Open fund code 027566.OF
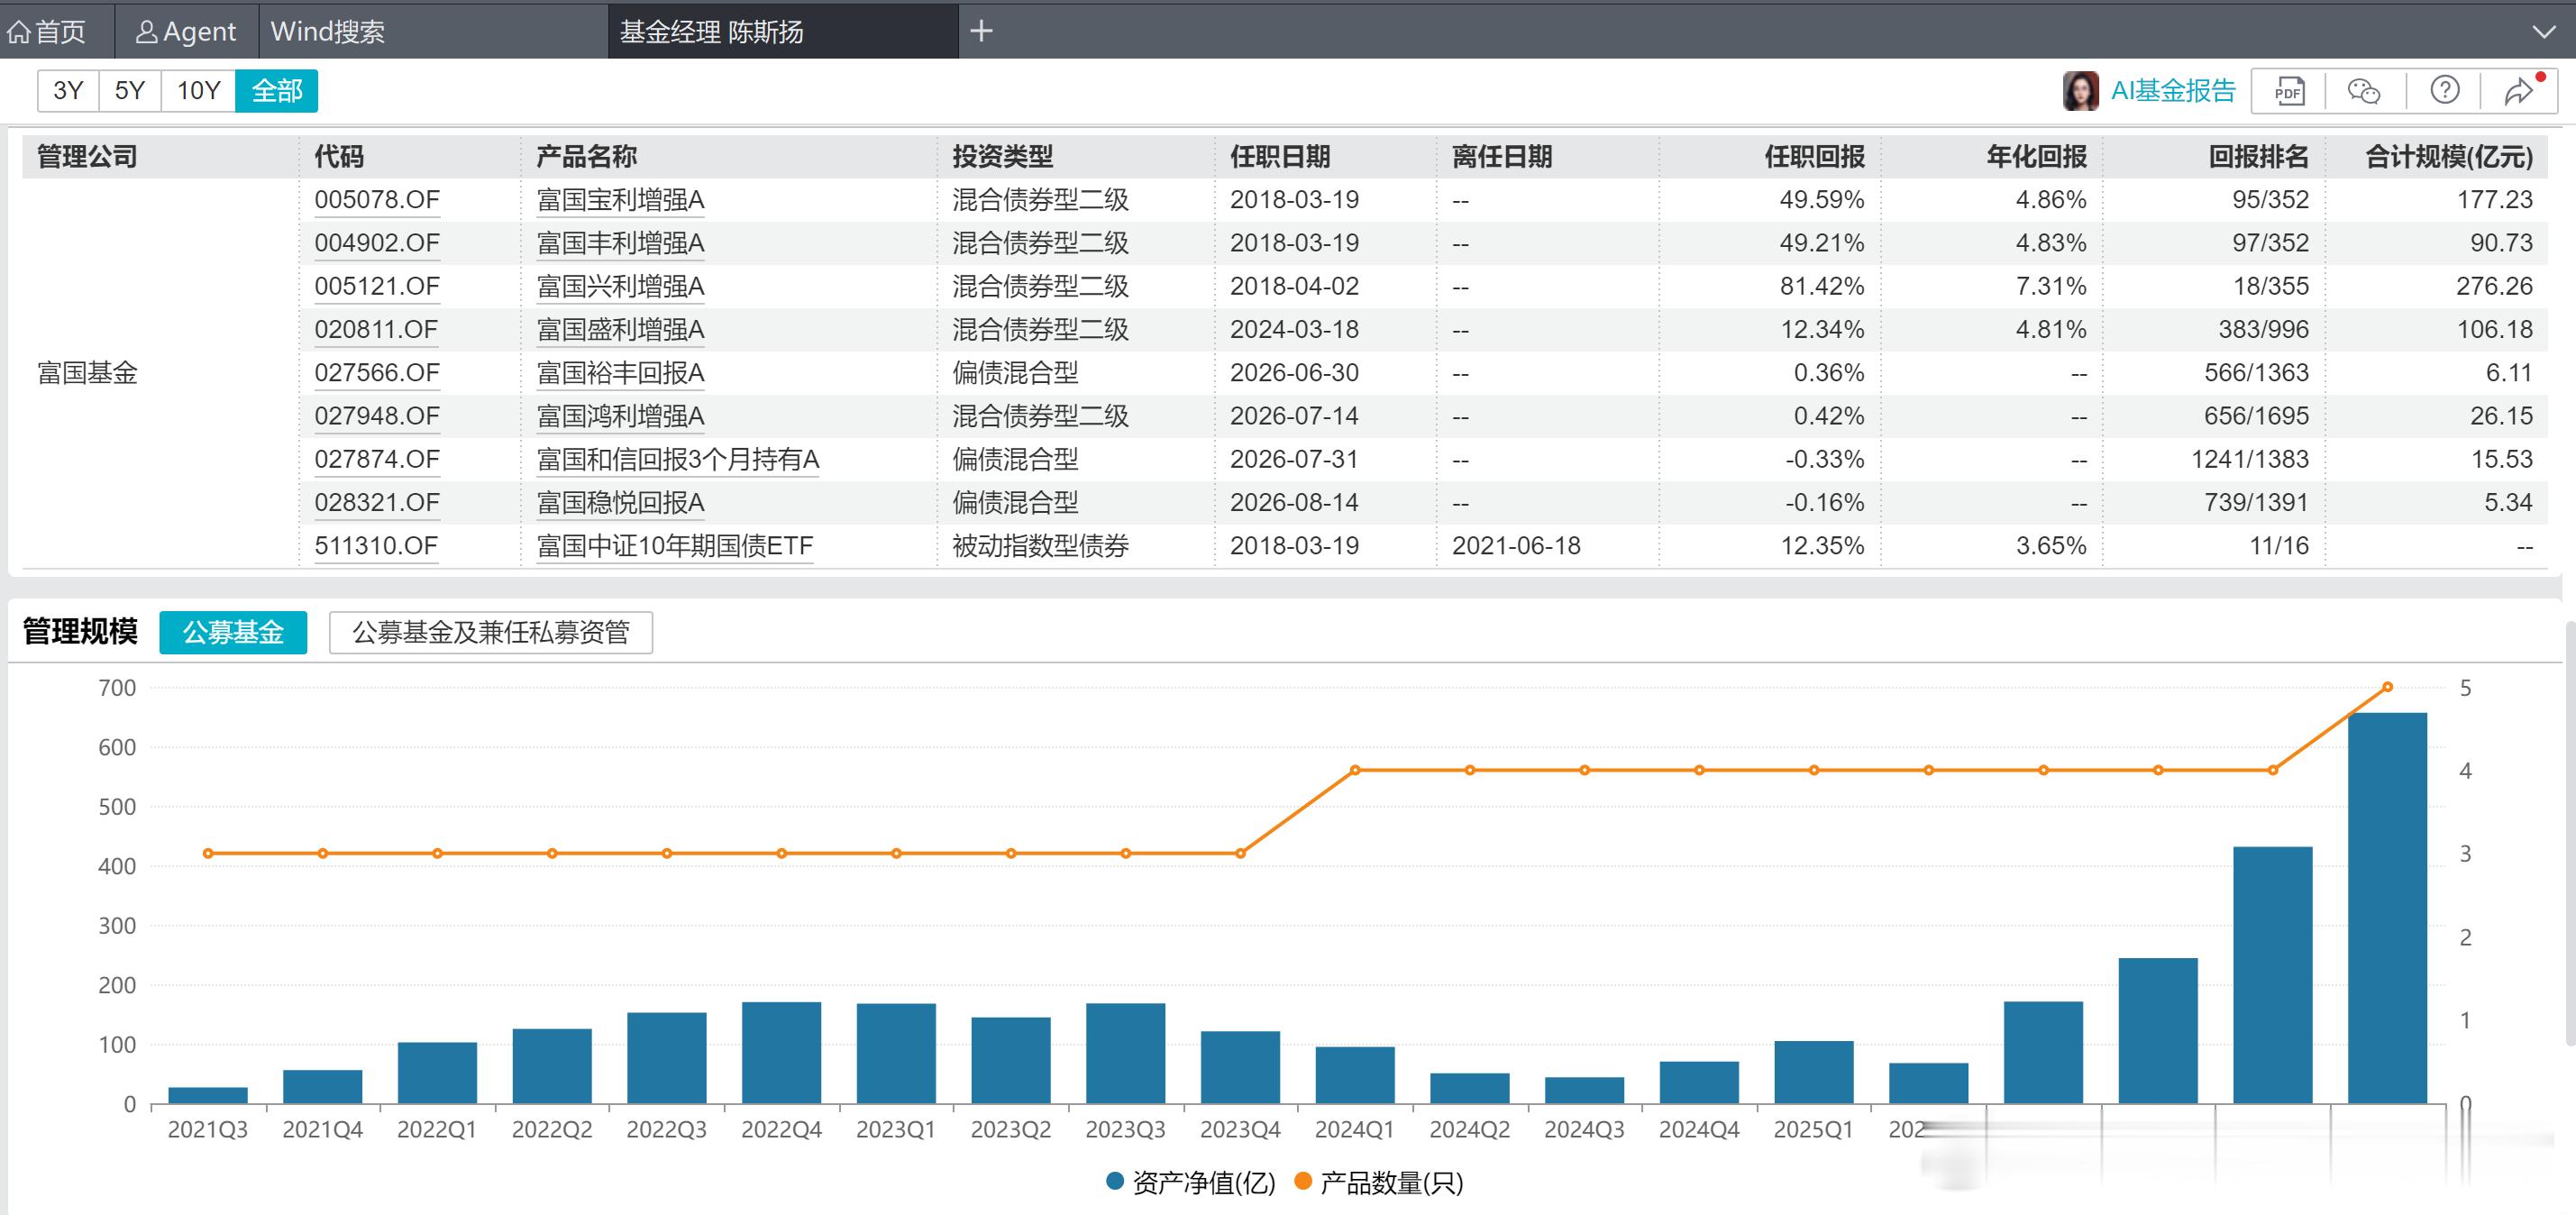Viewport: 2576px width, 1215px height. pyautogui.click(x=377, y=373)
